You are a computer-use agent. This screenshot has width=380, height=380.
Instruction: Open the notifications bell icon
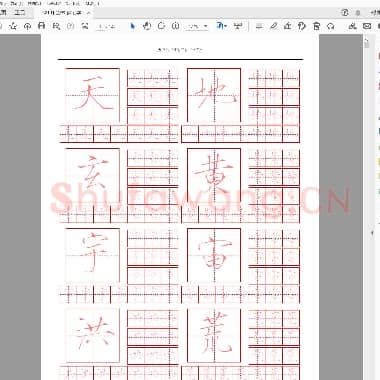[x=358, y=13]
